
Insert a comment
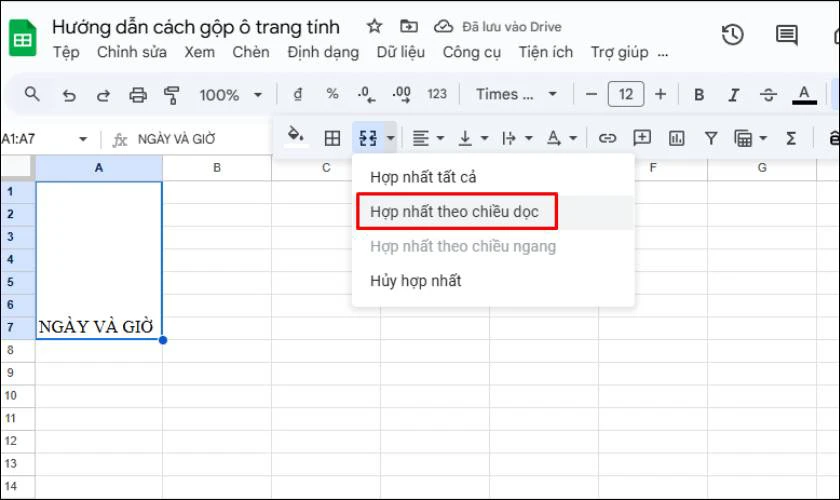coord(642,138)
